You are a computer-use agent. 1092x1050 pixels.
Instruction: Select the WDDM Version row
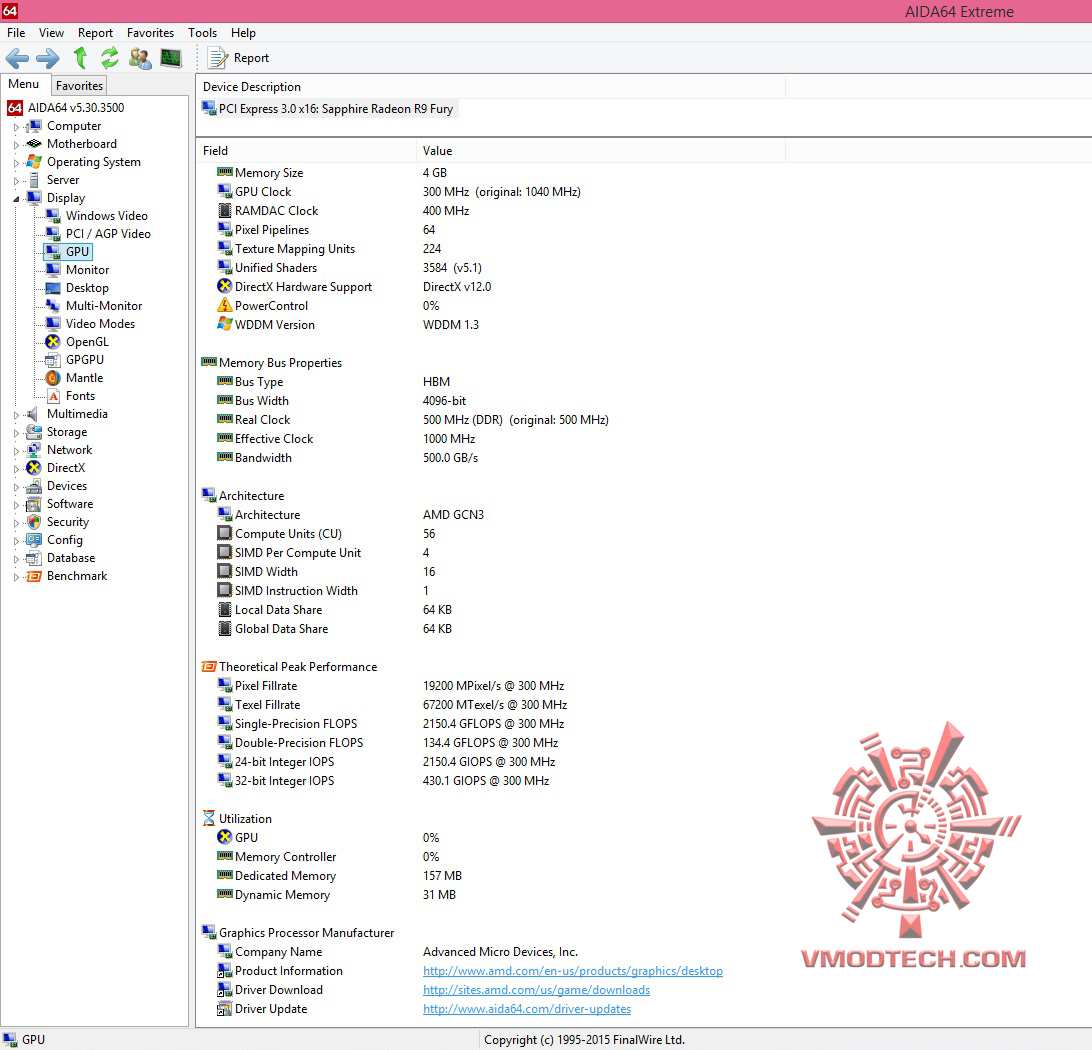[348, 324]
